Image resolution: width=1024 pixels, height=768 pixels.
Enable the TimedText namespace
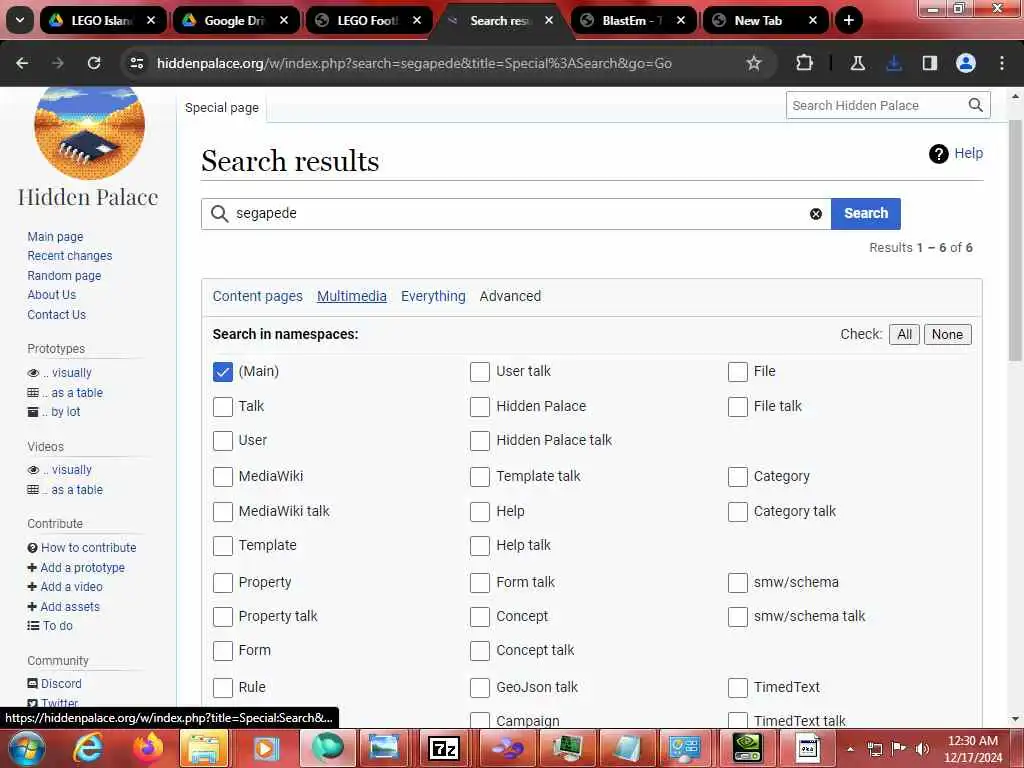[738, 687]
